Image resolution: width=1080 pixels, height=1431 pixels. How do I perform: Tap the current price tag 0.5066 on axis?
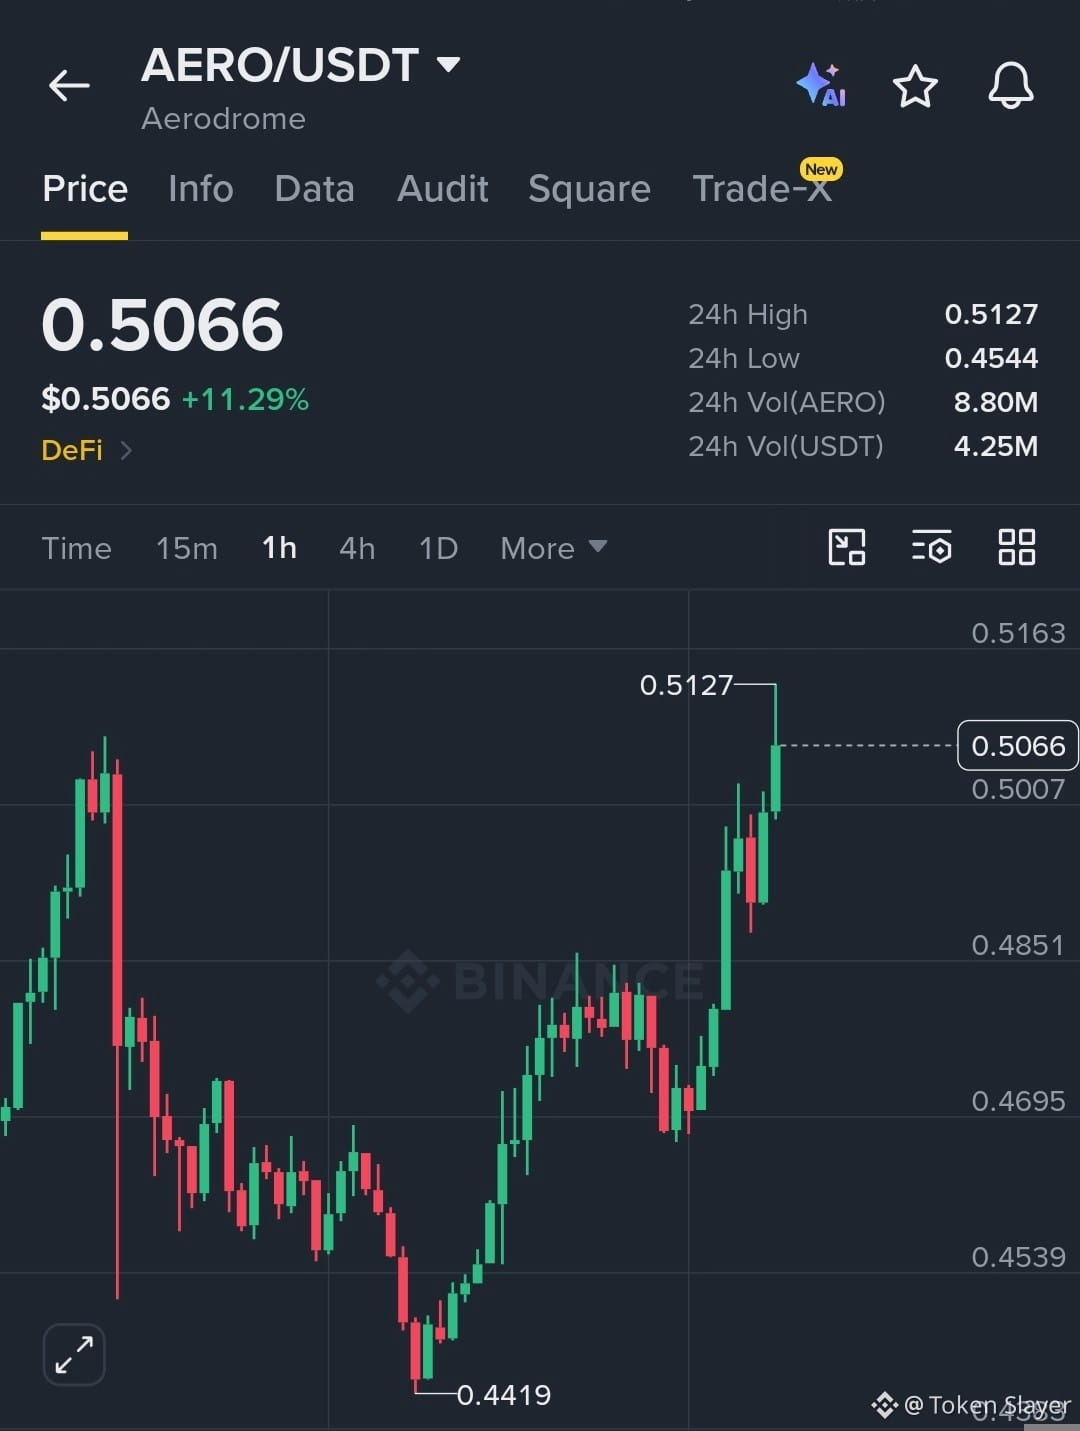pos(1018,746)
